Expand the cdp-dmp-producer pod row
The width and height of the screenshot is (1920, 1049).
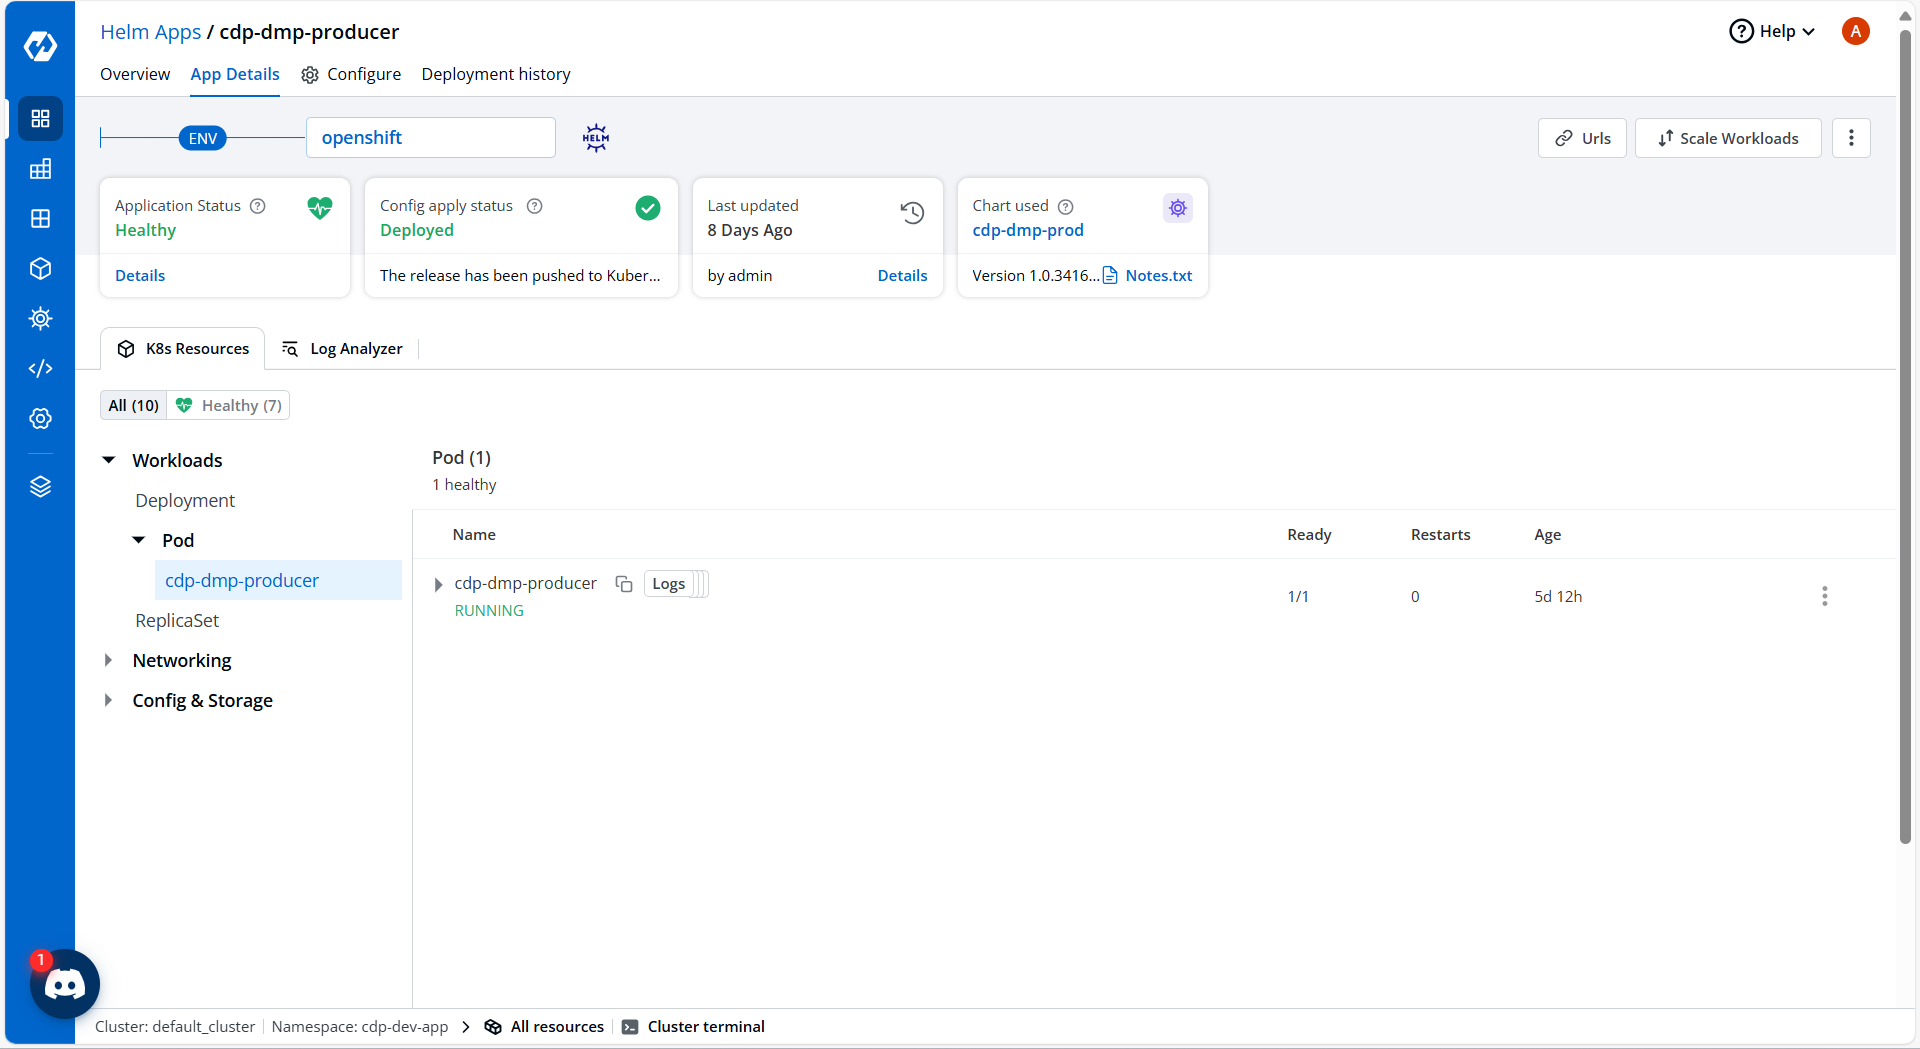click(438, 584)
